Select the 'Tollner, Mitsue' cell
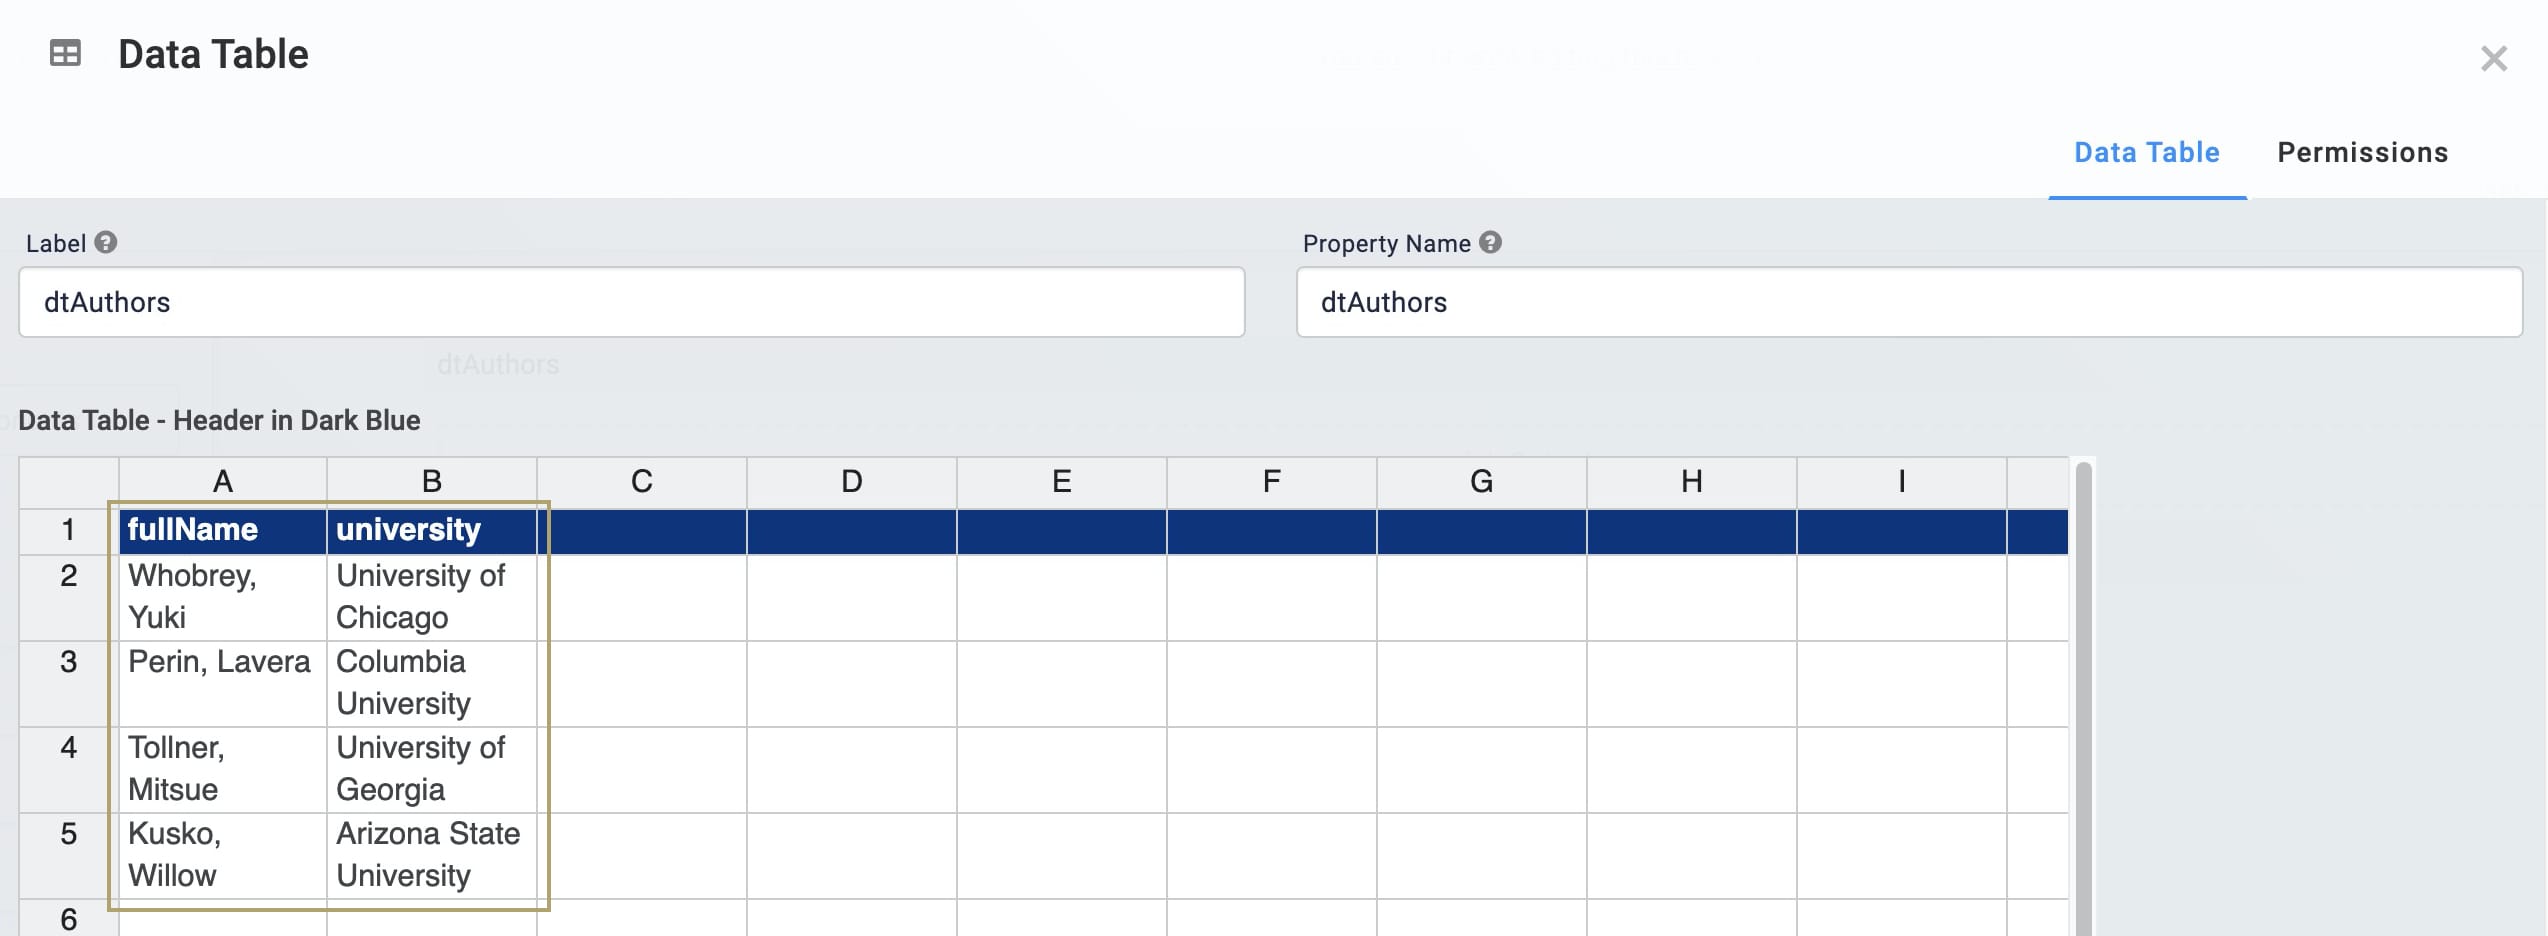Image resolution: width=2548 pixels, height=936 pixels. pyautogui.click(x=223, y=769)
